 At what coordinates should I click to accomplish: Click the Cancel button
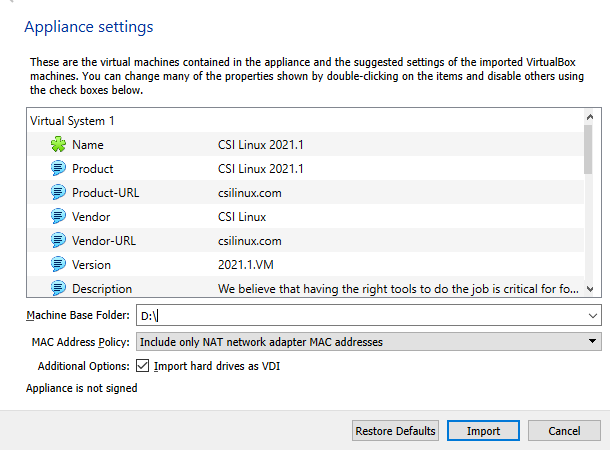tap(564, 431)
